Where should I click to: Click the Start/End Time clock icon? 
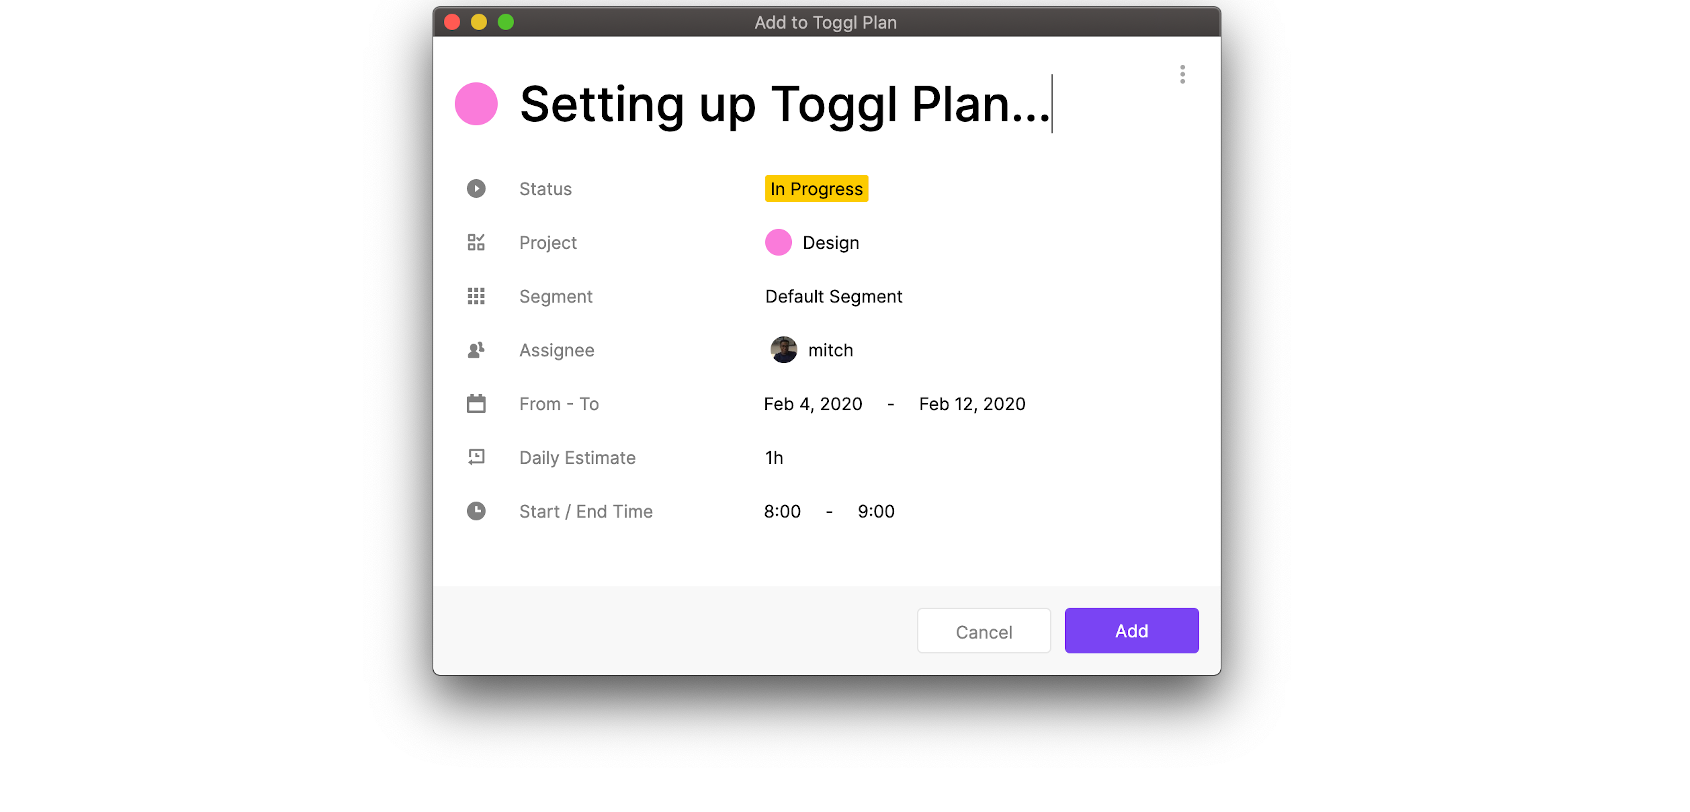[x=476, y=511]
